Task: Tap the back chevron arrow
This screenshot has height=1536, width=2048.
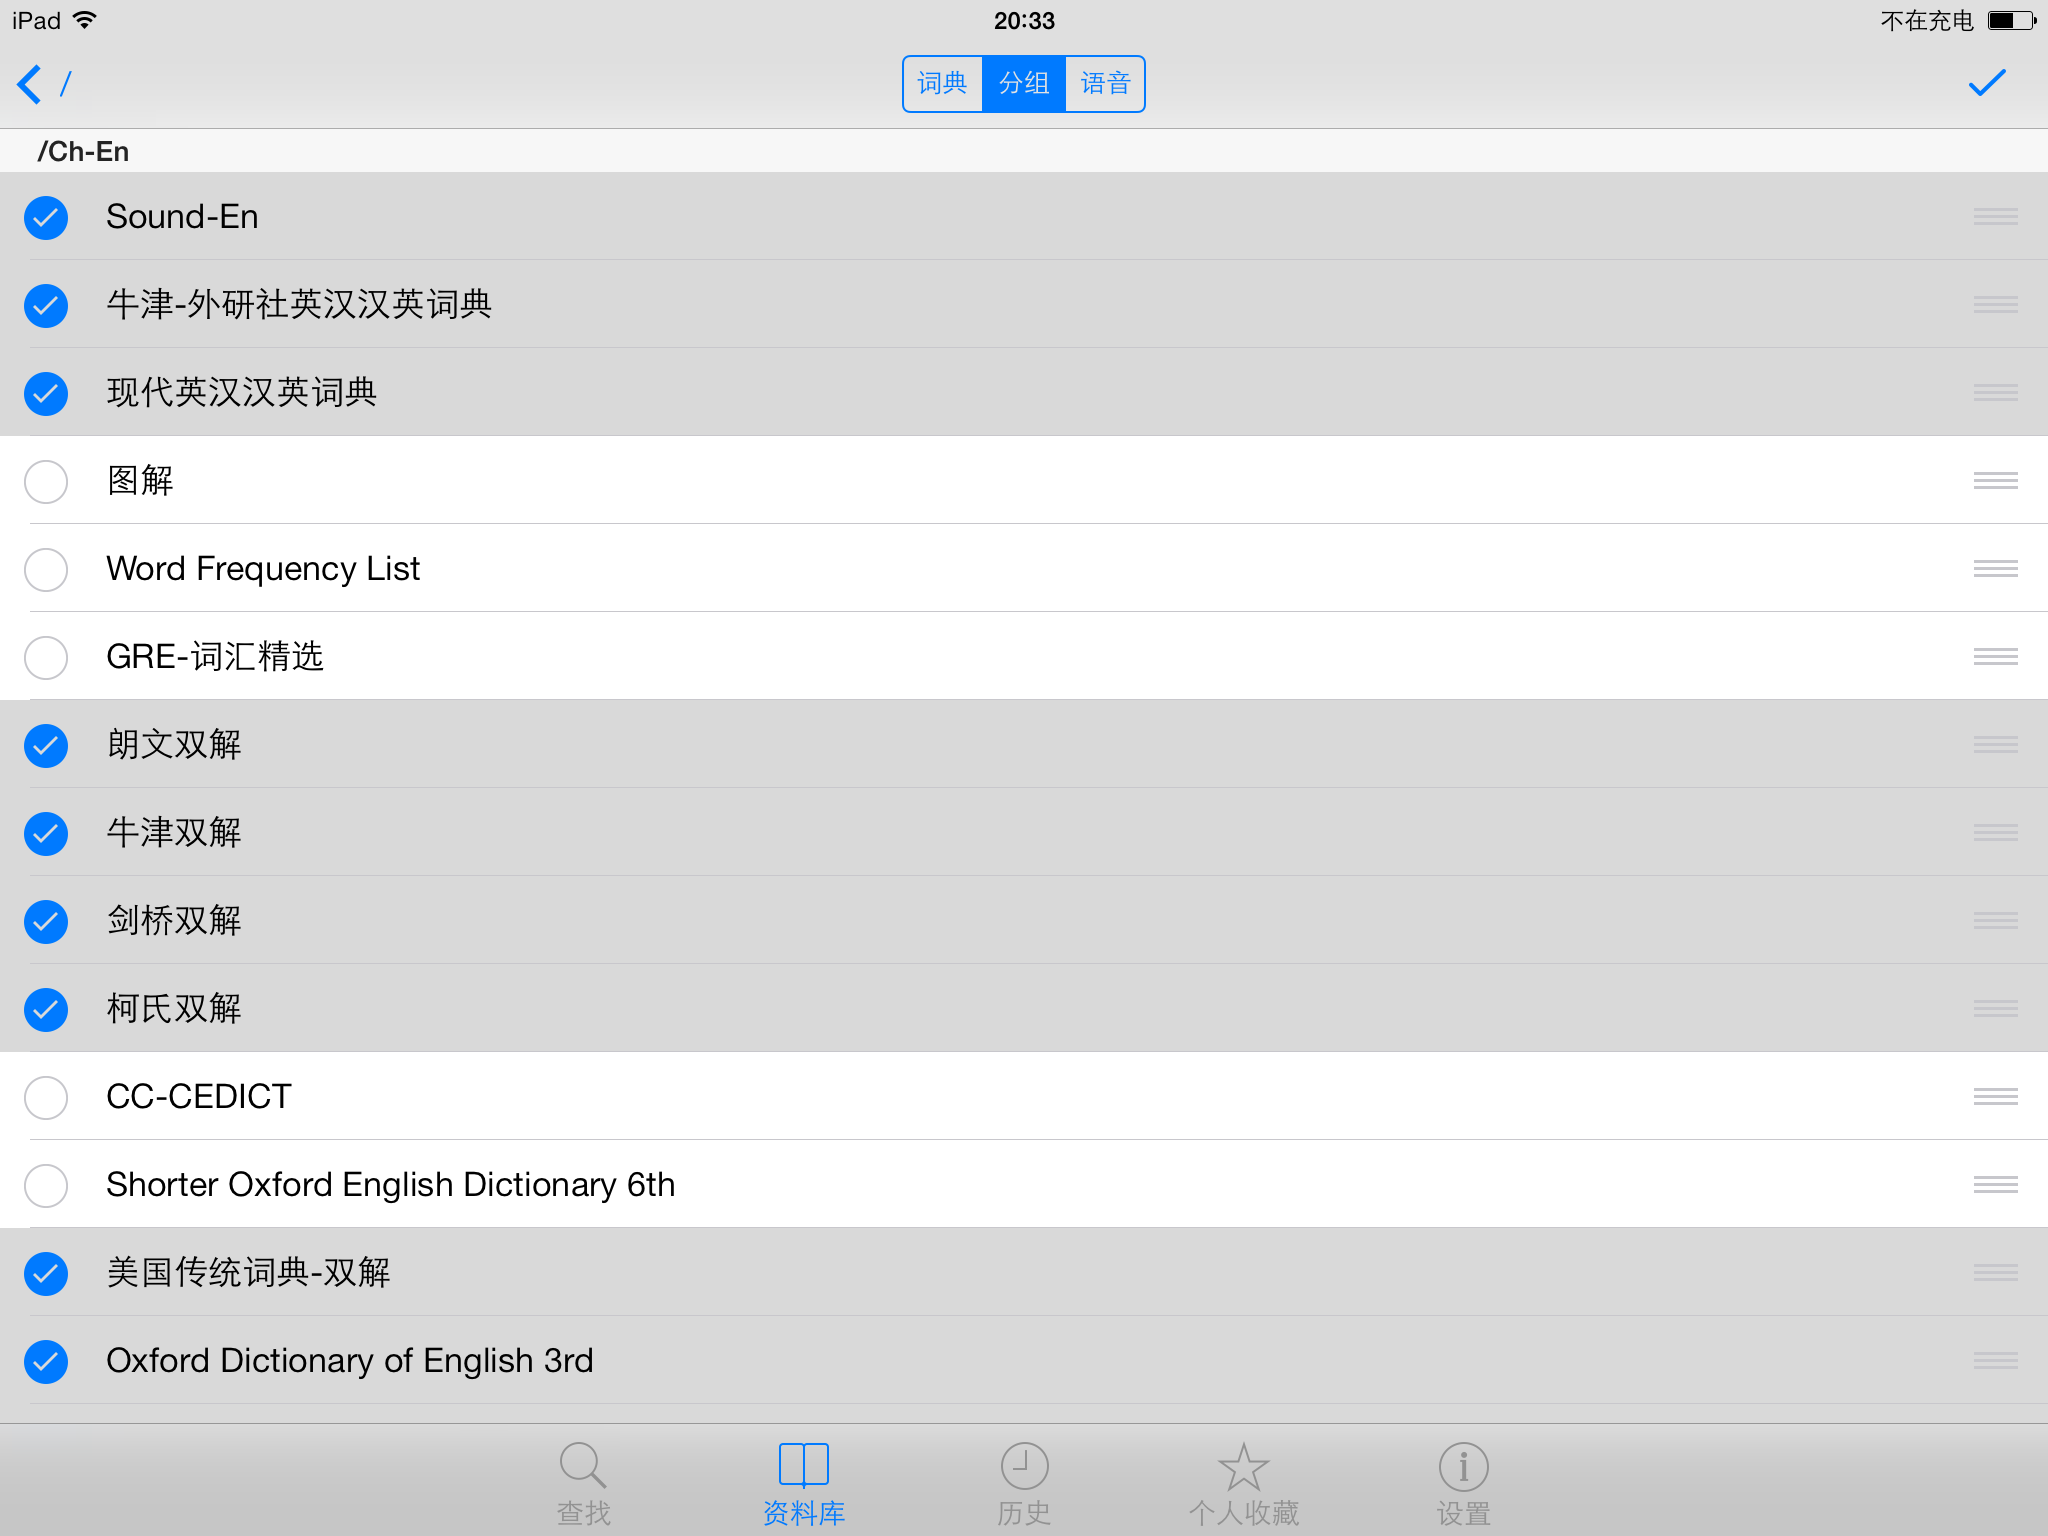Action: [x=30, y=84]
